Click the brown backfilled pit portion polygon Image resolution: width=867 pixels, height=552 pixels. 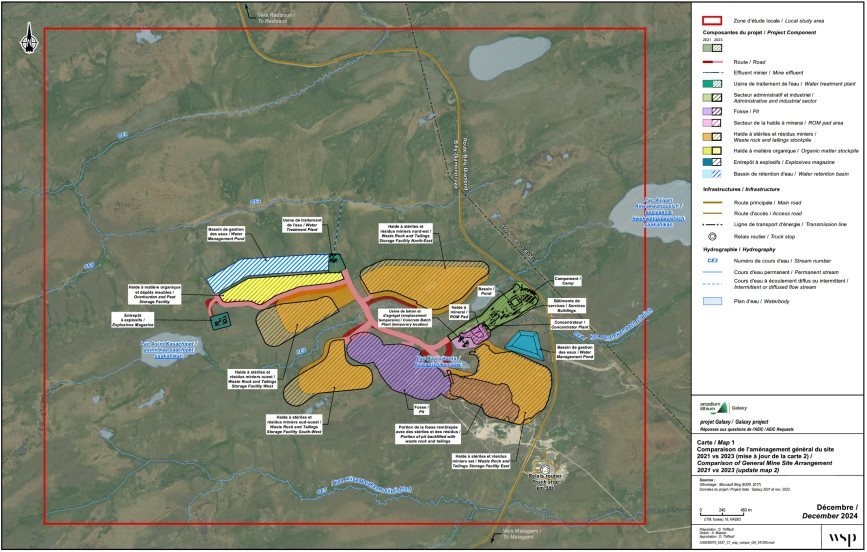pos(484,397)
